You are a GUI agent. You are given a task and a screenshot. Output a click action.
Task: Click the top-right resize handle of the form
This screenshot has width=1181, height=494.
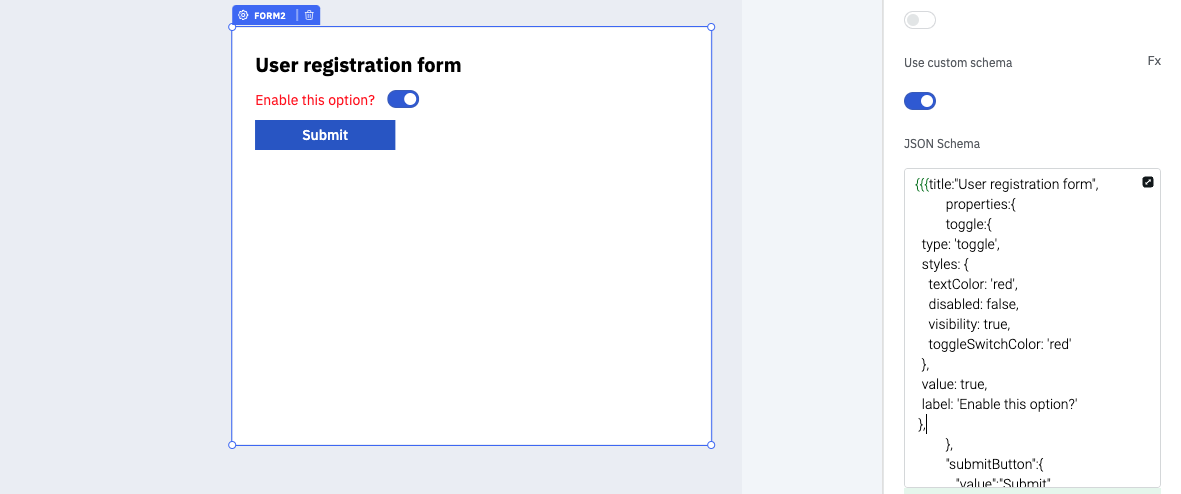click(711, 27)
